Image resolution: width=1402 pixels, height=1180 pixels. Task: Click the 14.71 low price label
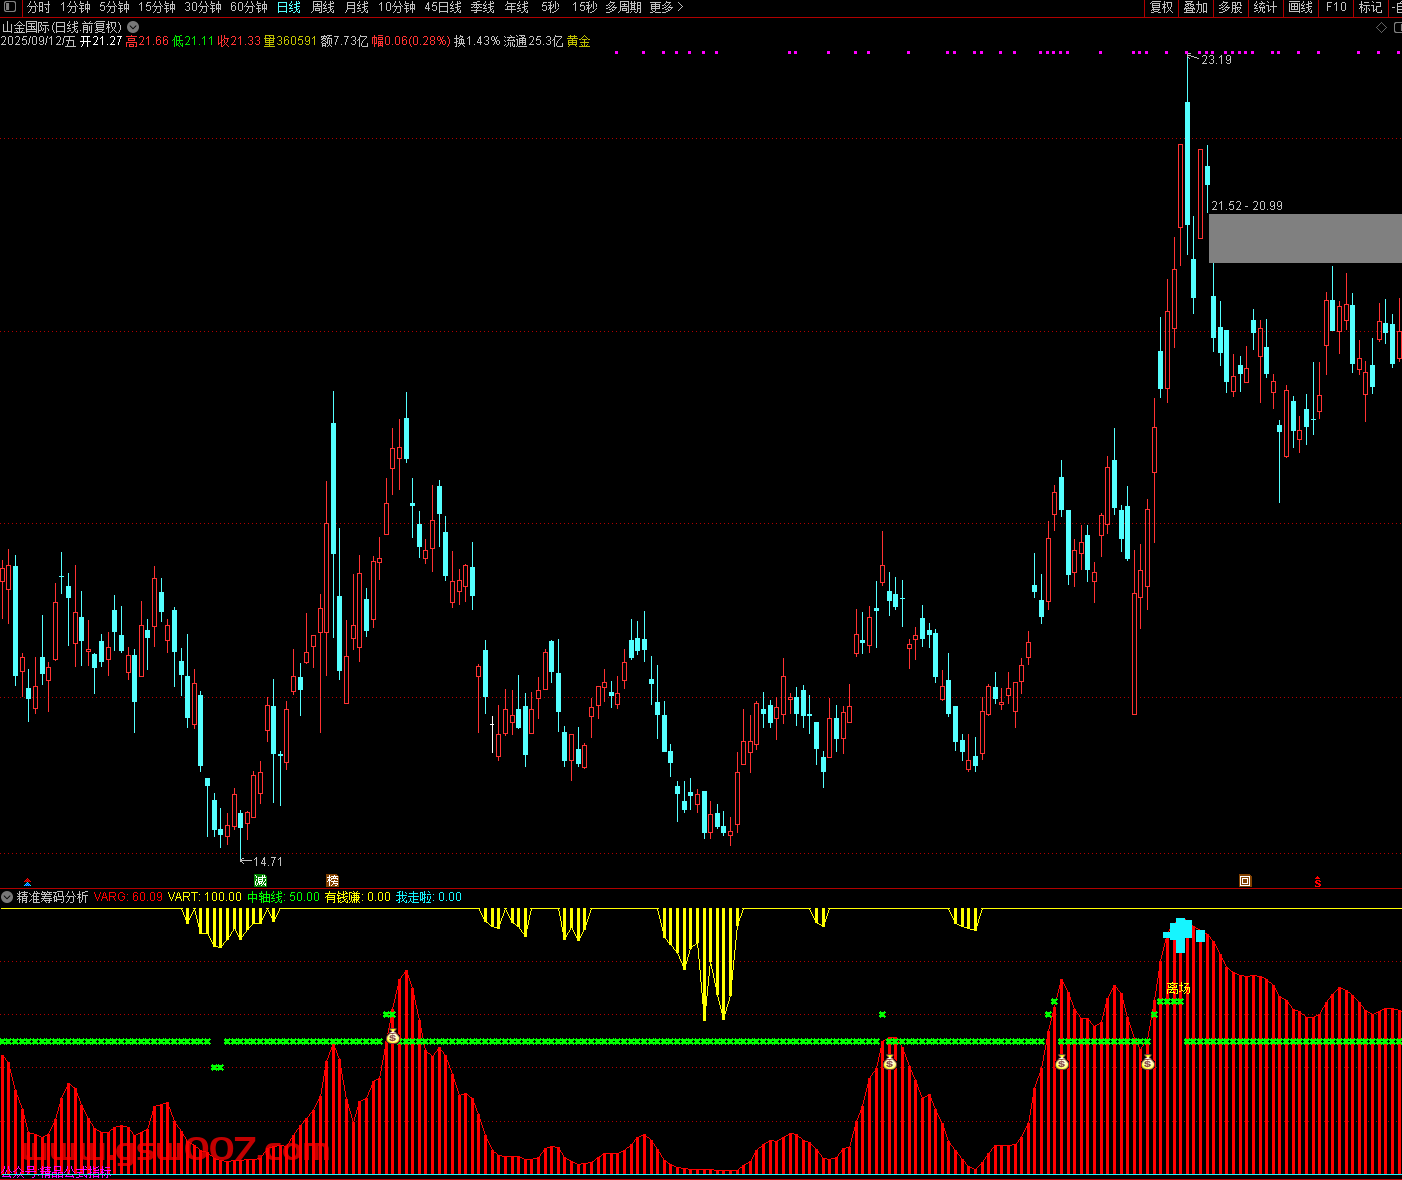coord(267,861)
